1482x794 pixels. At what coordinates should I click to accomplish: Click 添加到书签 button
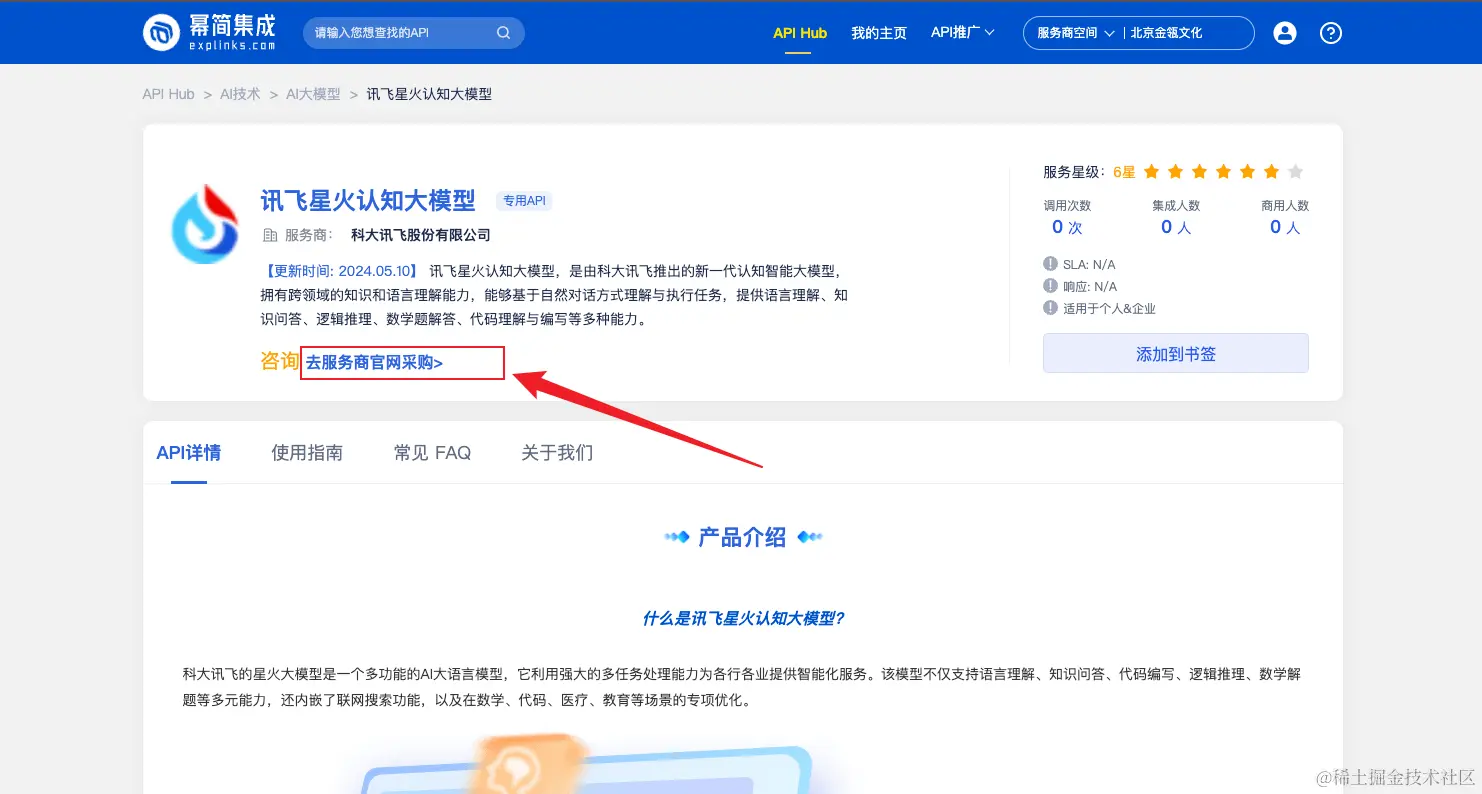click(x=1175, y=353)
